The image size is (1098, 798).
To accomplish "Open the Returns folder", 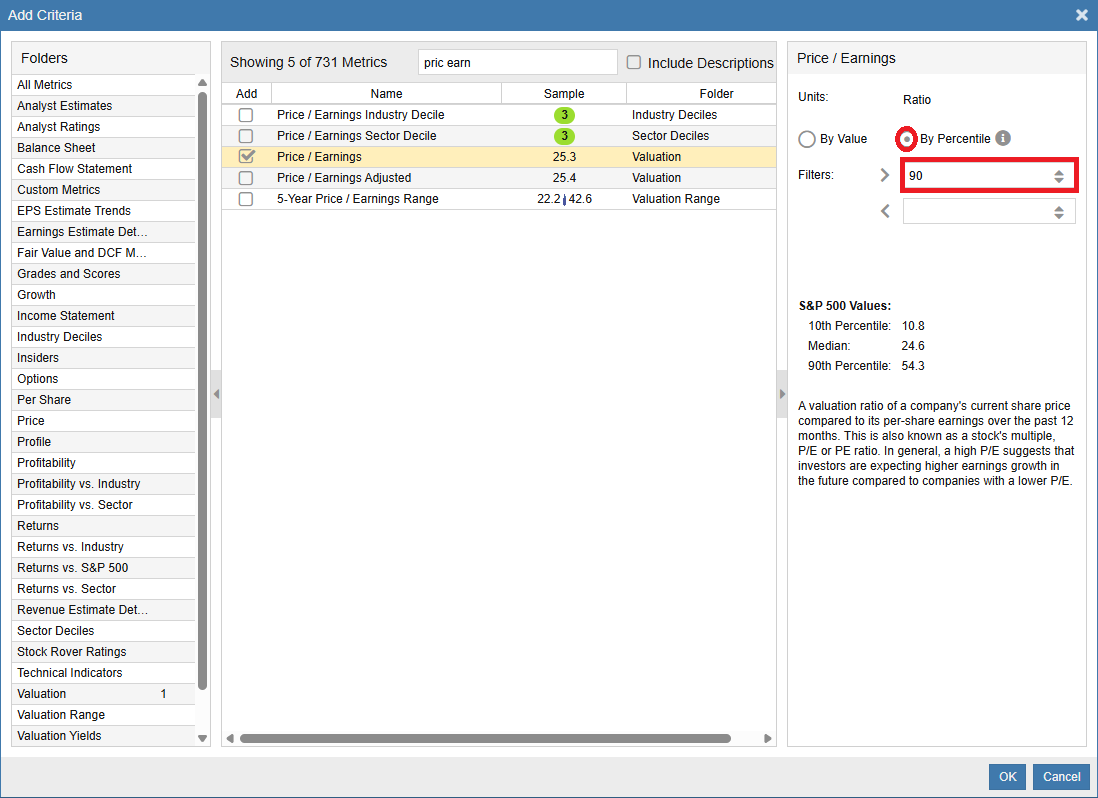I will point(103,526).
